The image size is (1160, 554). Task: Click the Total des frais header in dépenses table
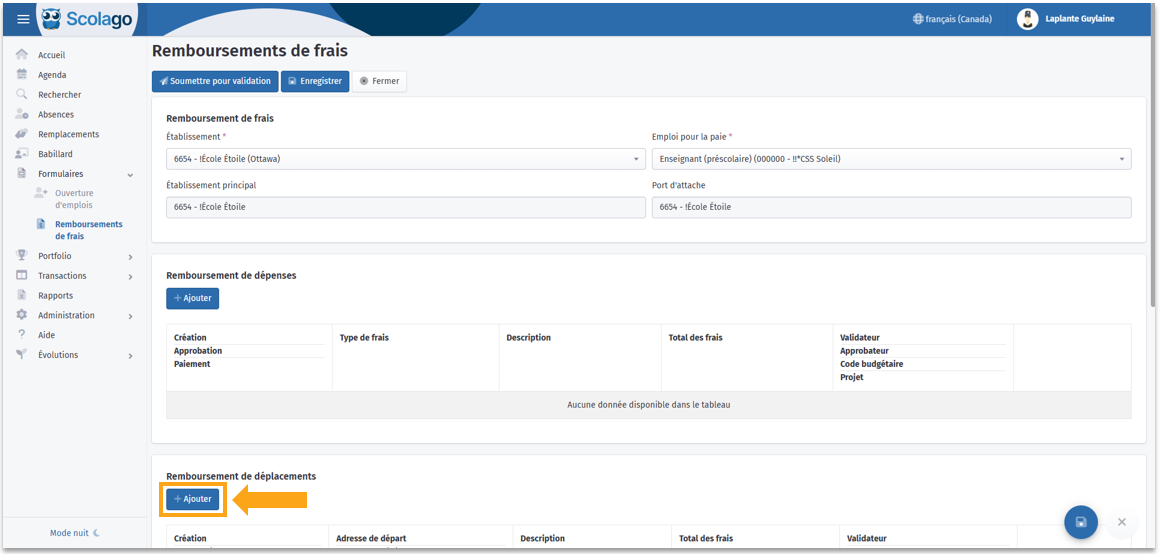pos(695,337)
